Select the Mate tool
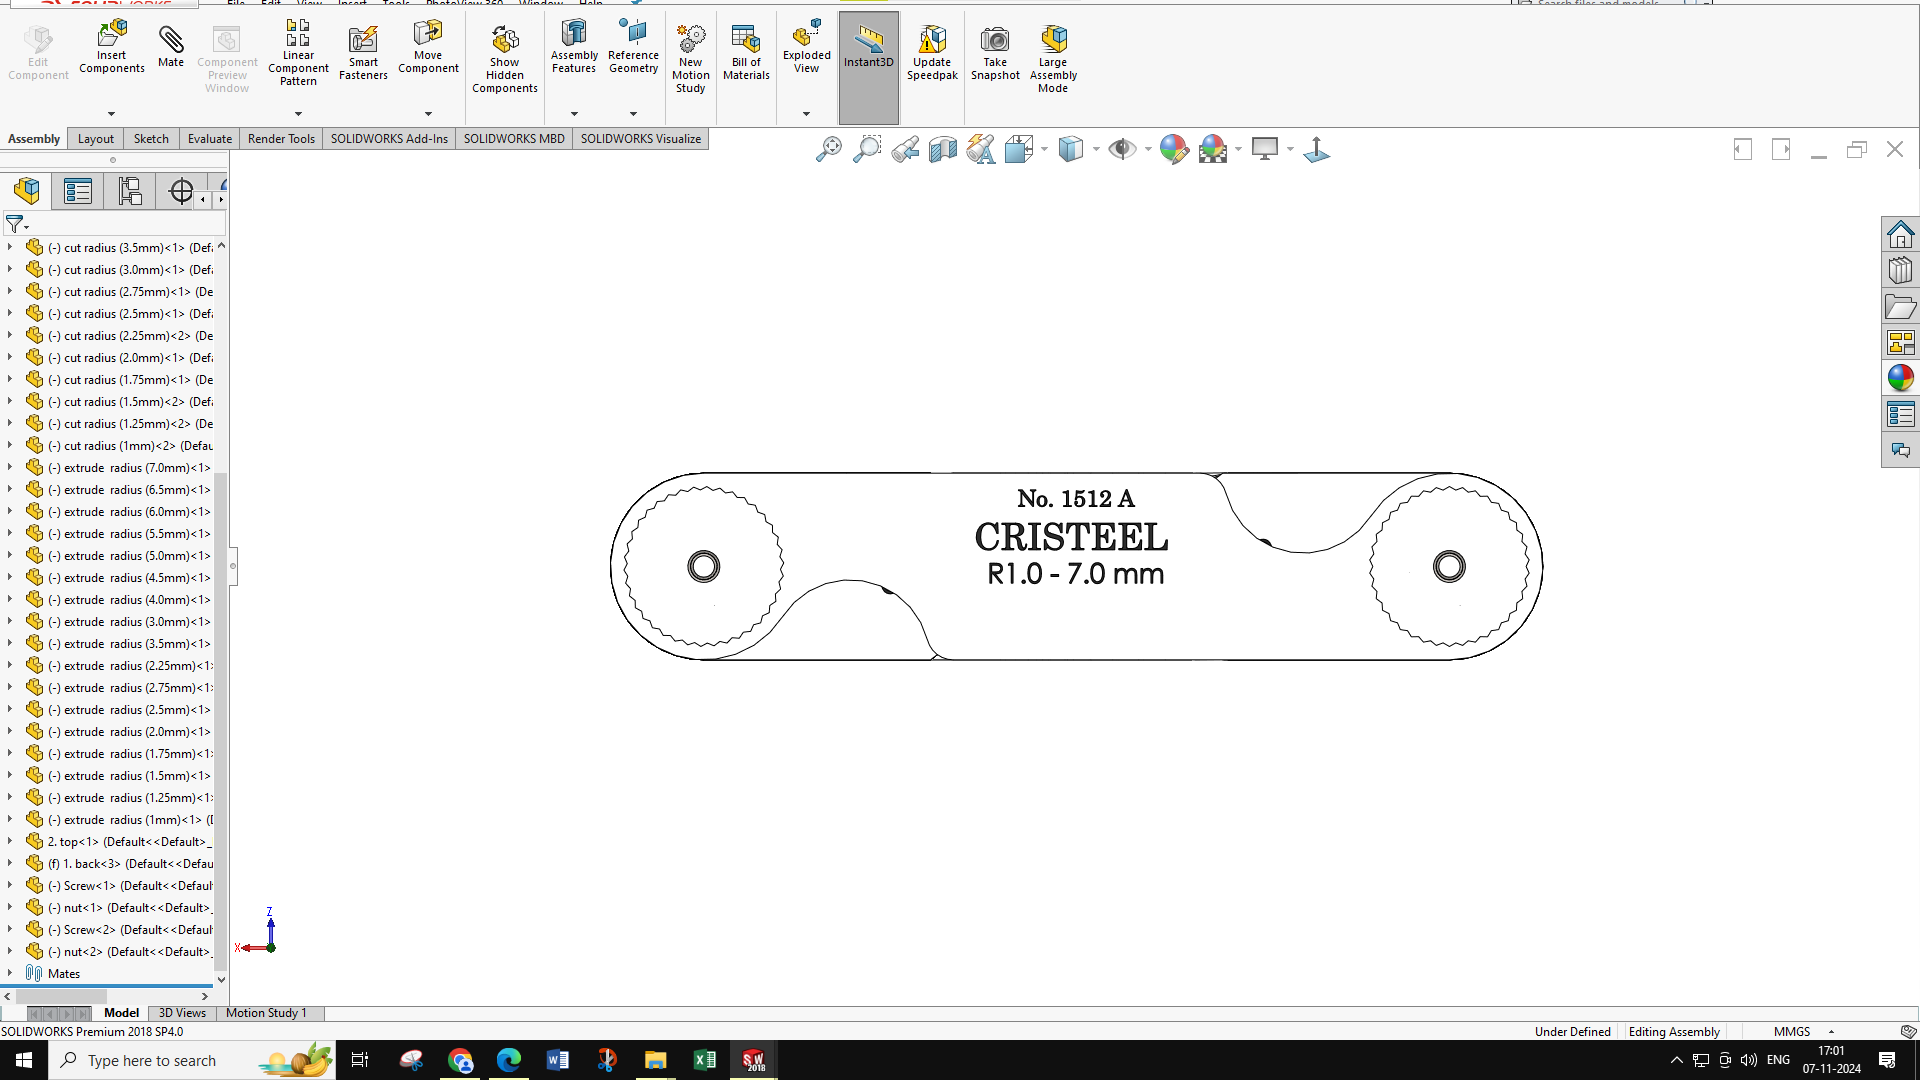Screen dimensions: 1920x1080 tap(171, 47)
